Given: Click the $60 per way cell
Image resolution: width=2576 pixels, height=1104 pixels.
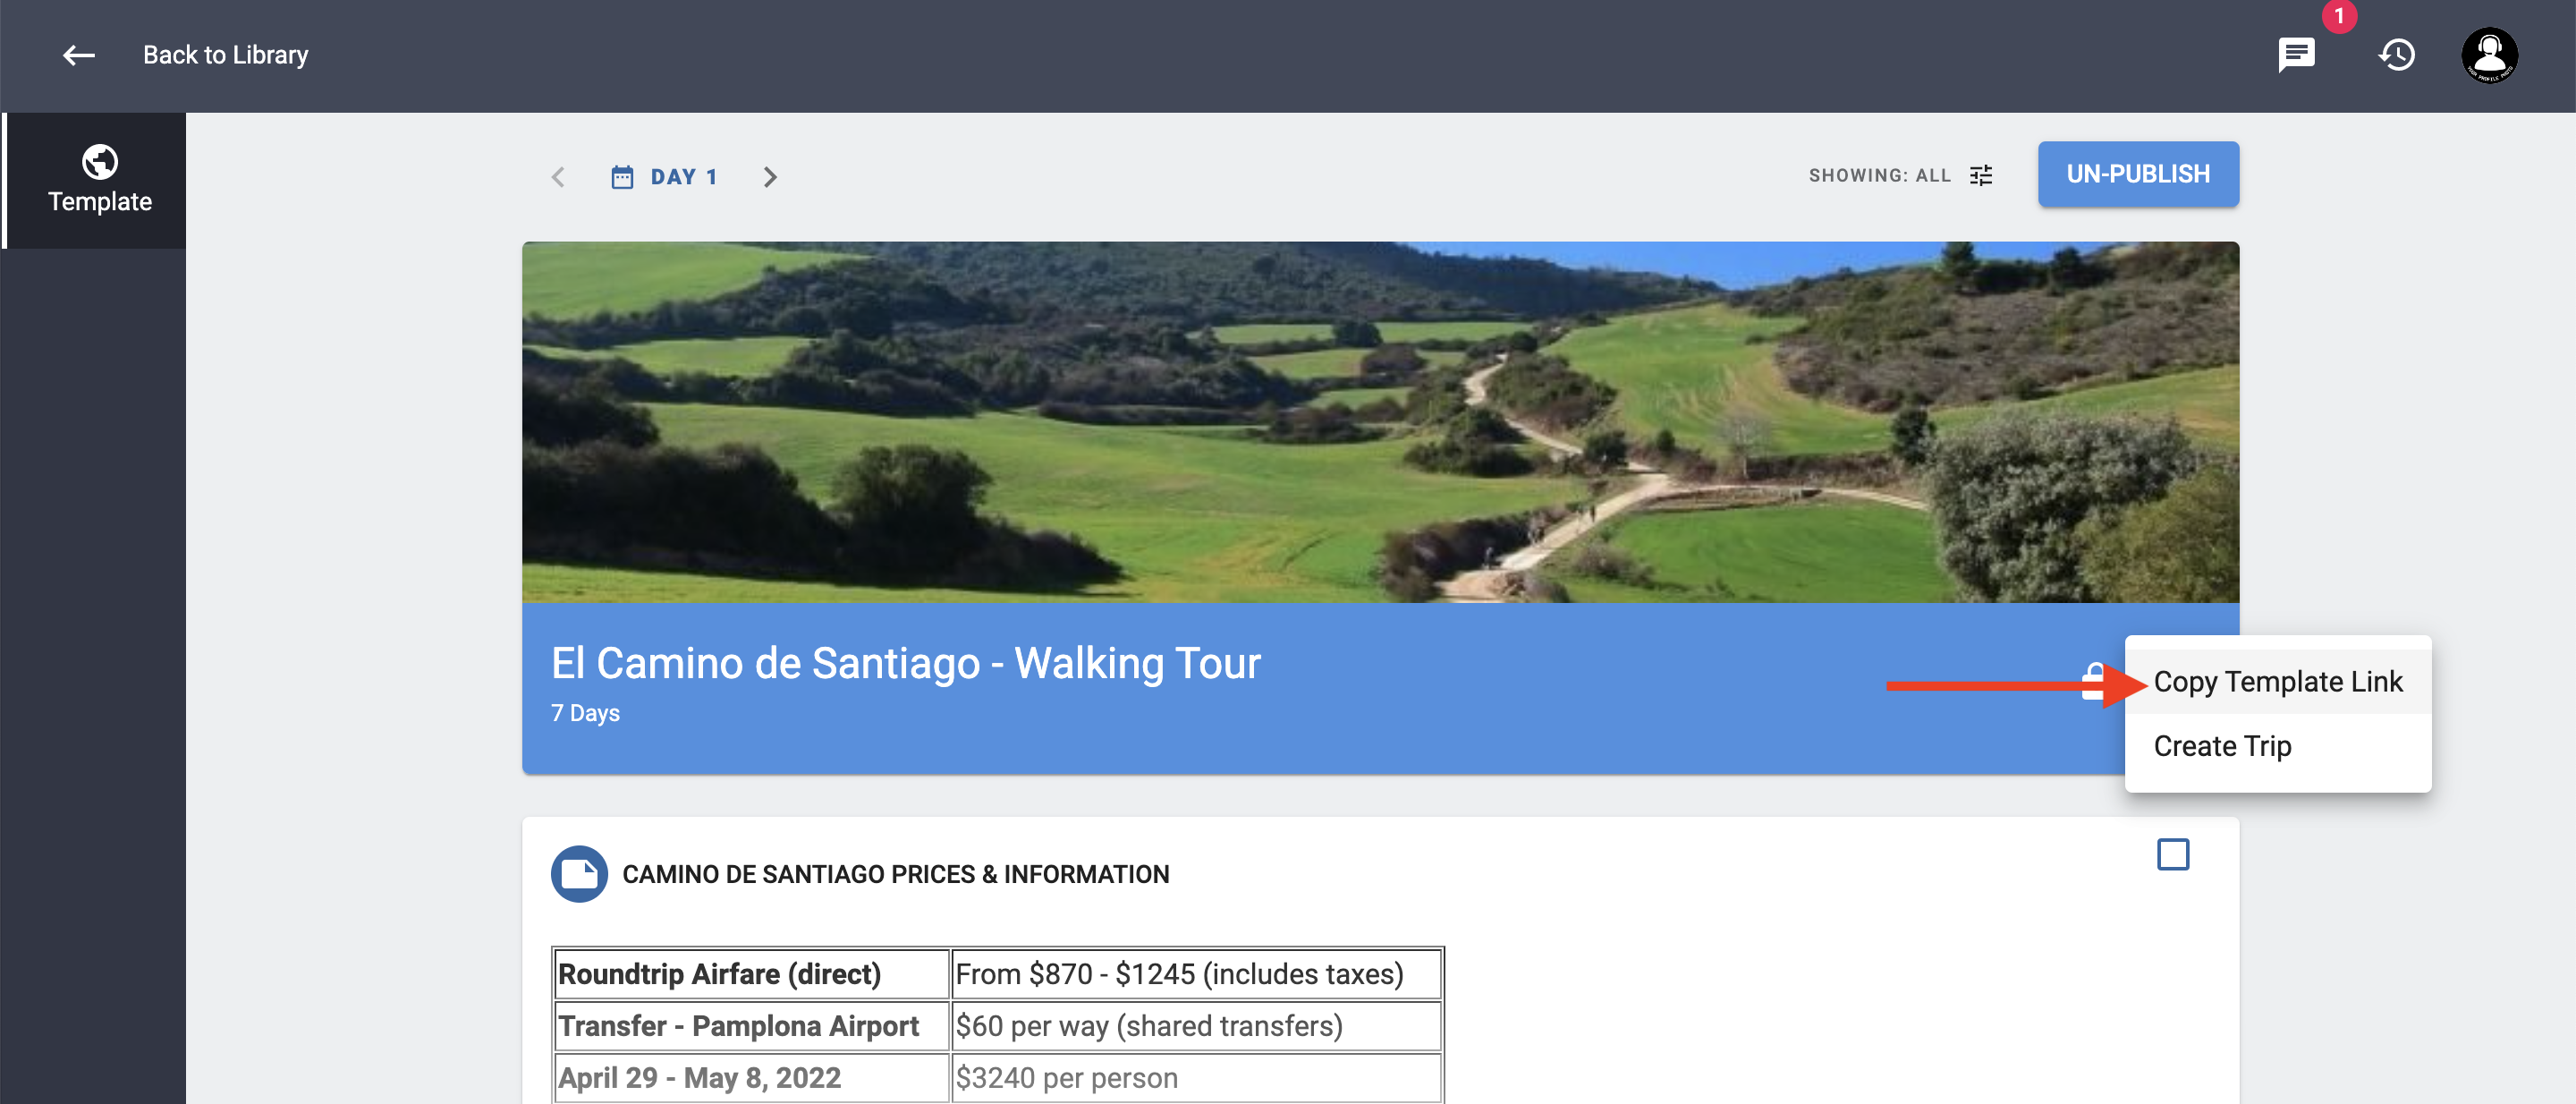Looking at the screenshot, I should coord(1196,1025).
